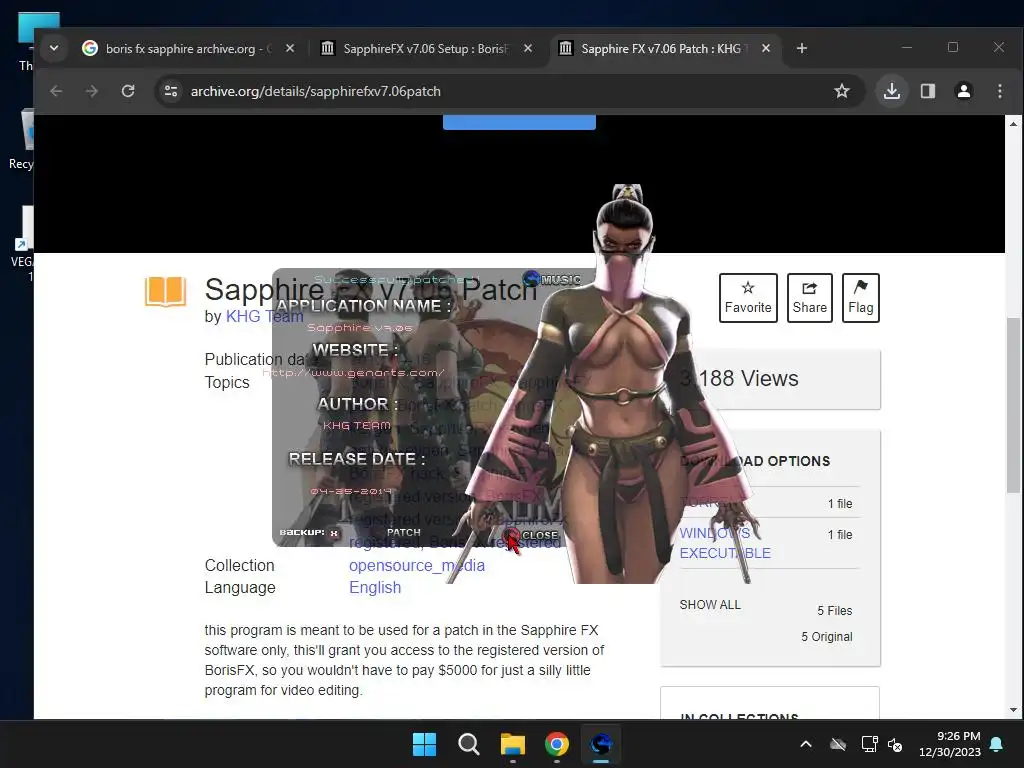Close the SapphireFX v7.06 Setup tab
Image resolution: width=1024 pixels, height=768 pixels.
coord(528,48)
